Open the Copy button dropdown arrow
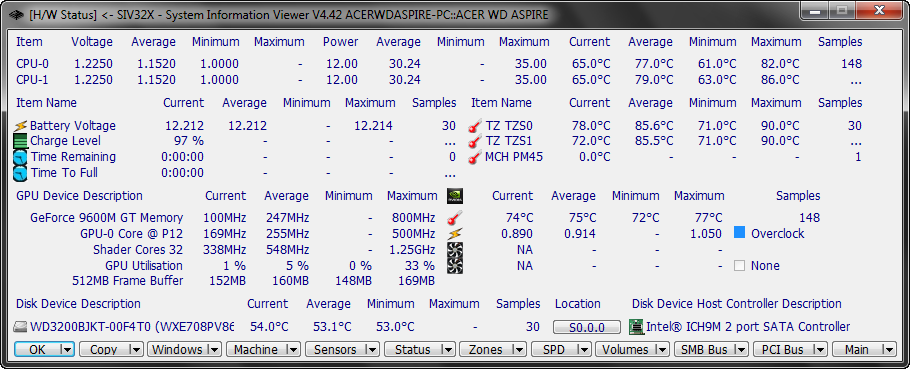This screenshot has height=369, width=910. click(x=137, y=349)
